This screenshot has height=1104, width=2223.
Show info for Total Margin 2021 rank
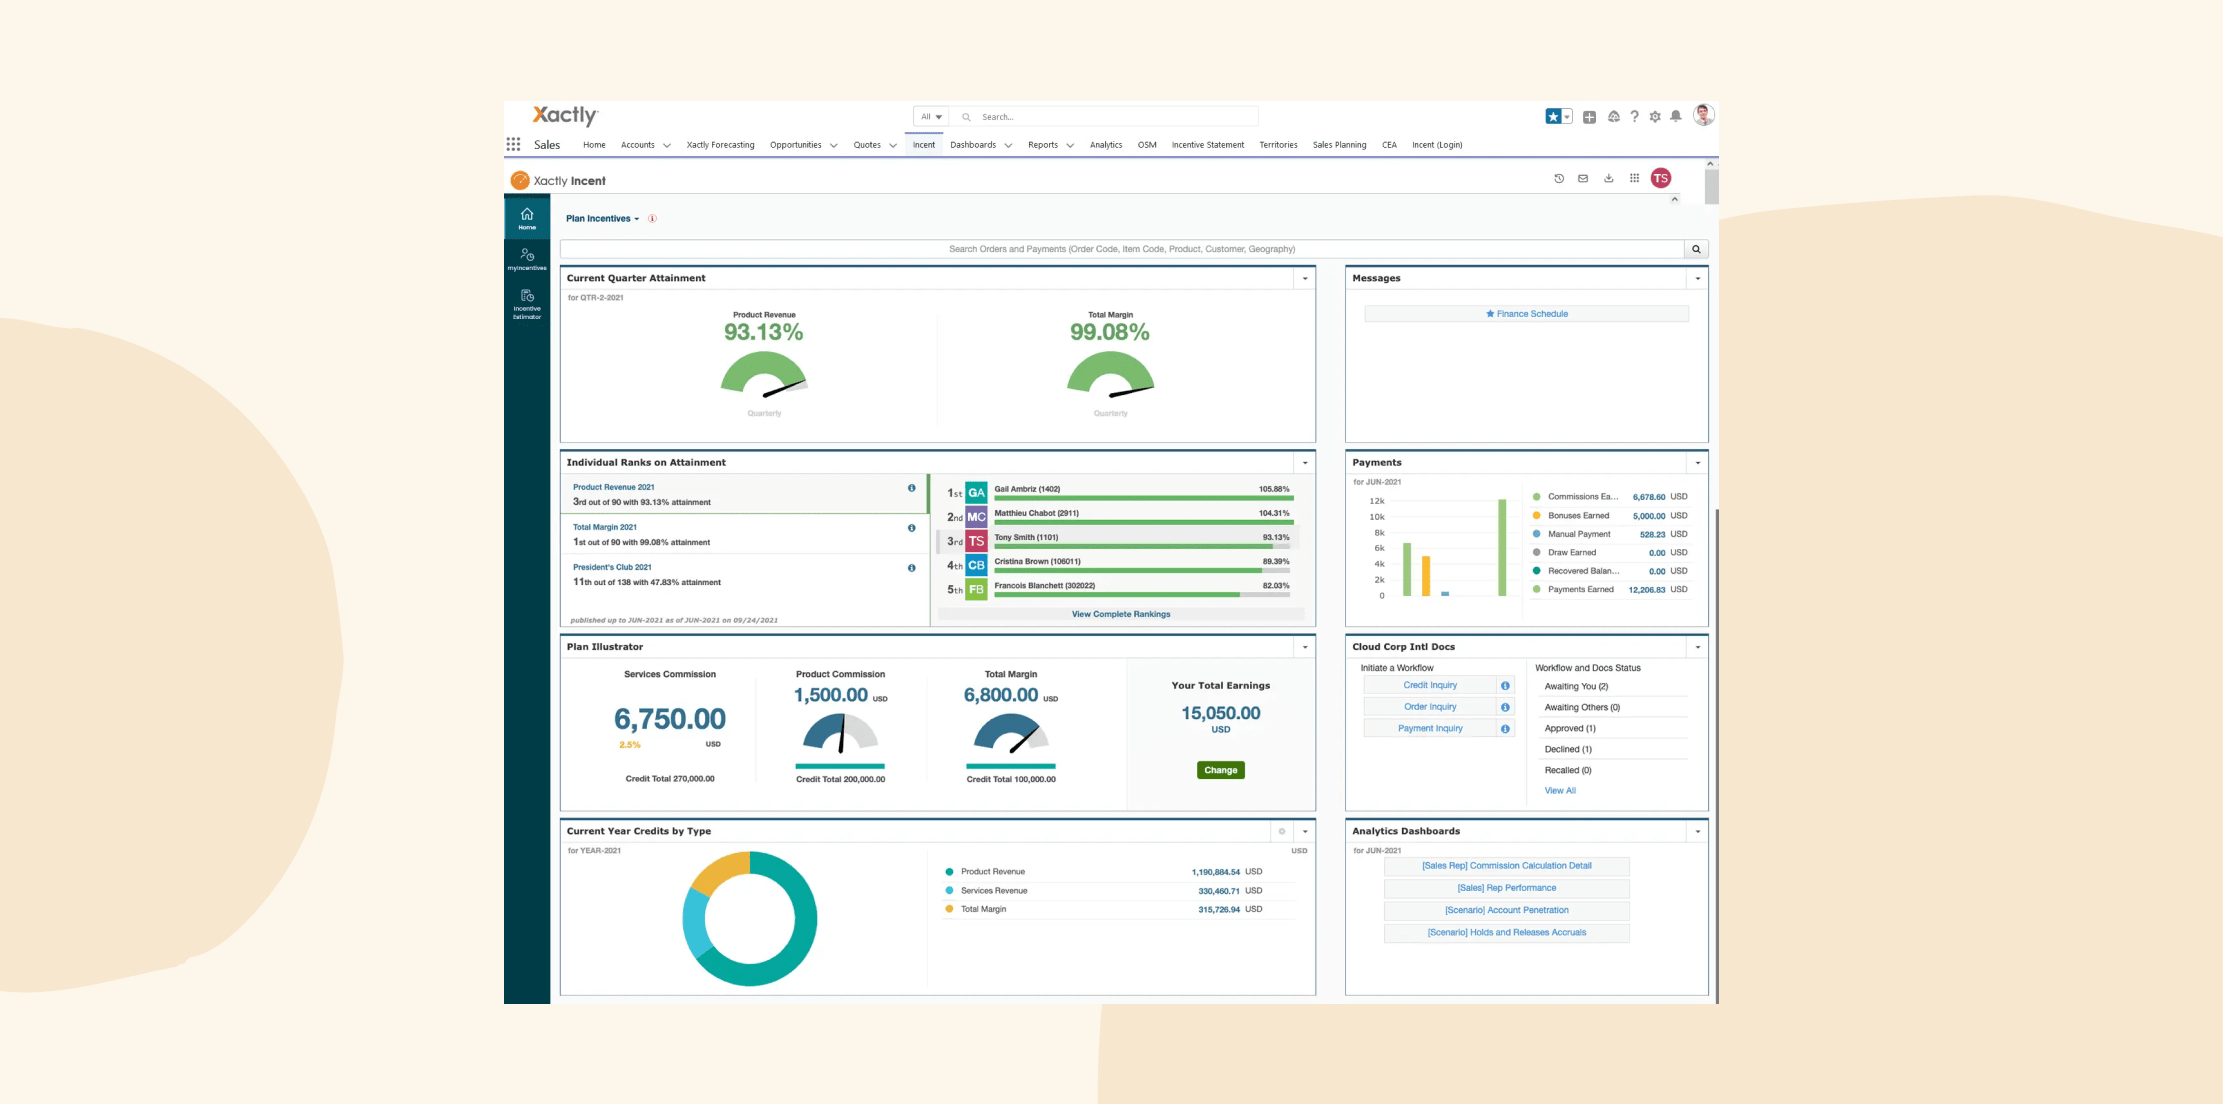[911, 528]
